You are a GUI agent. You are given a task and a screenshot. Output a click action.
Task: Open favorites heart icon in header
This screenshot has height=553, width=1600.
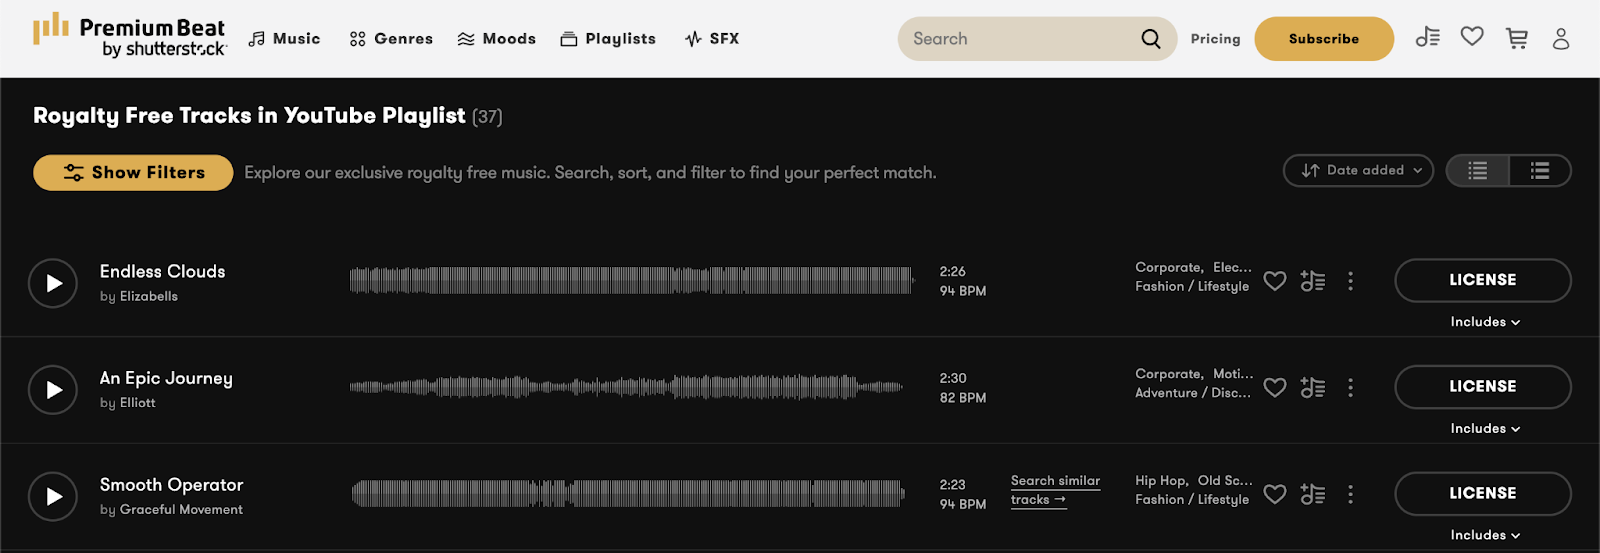pyautogui.click(x=1472, y=37)
